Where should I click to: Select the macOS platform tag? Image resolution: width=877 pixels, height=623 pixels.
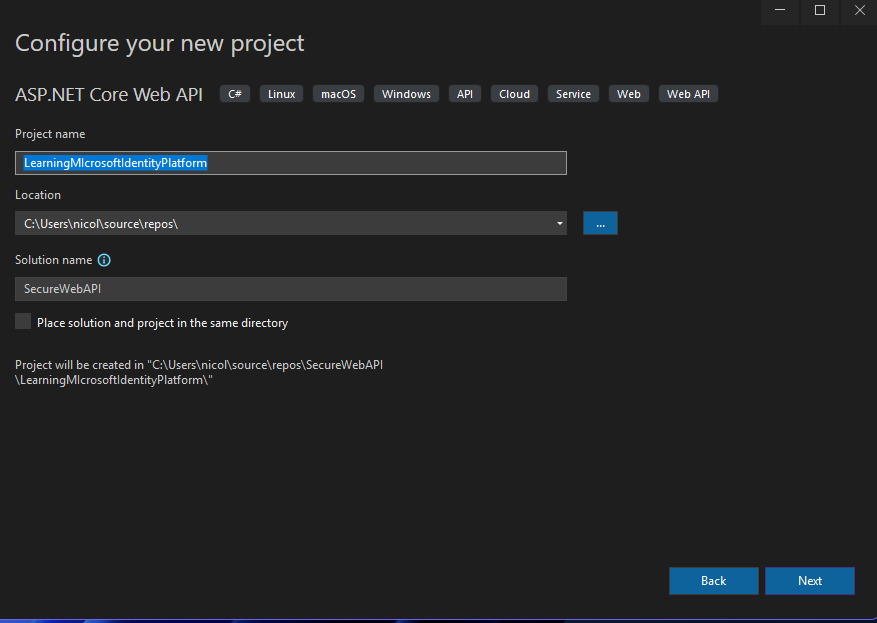click(337, 93)
